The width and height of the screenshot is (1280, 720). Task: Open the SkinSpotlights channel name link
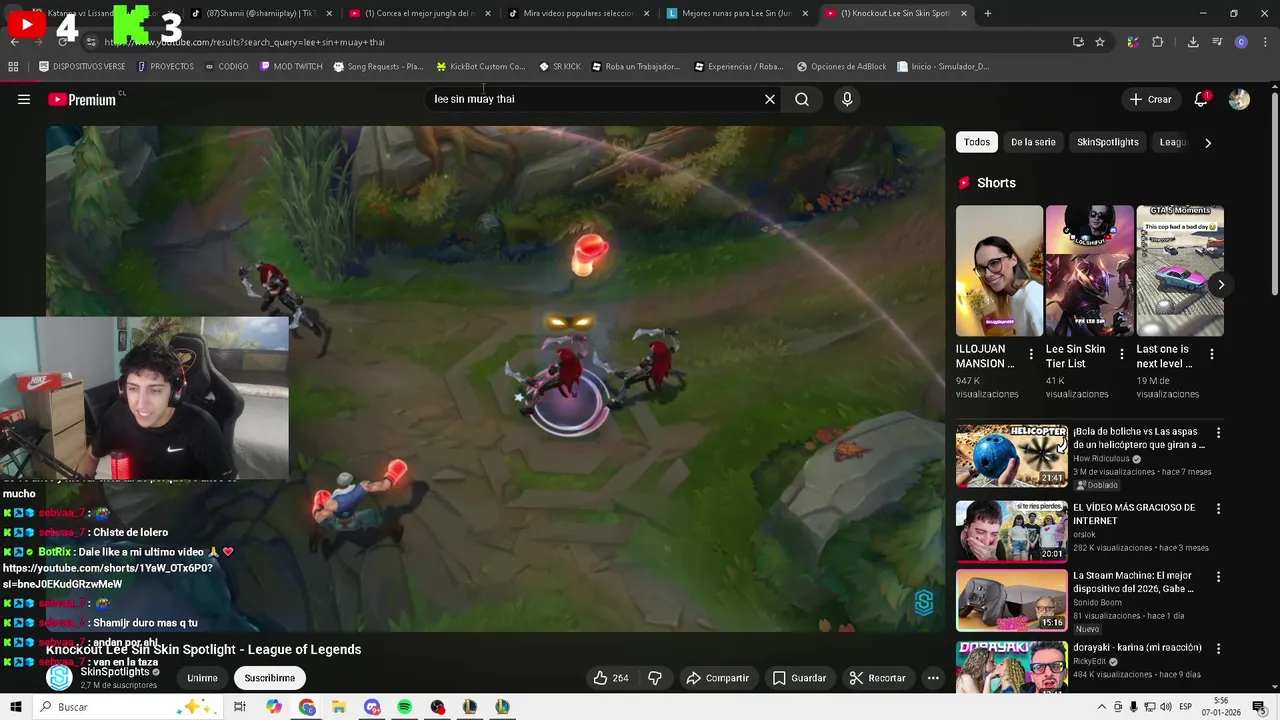point(115,672)
